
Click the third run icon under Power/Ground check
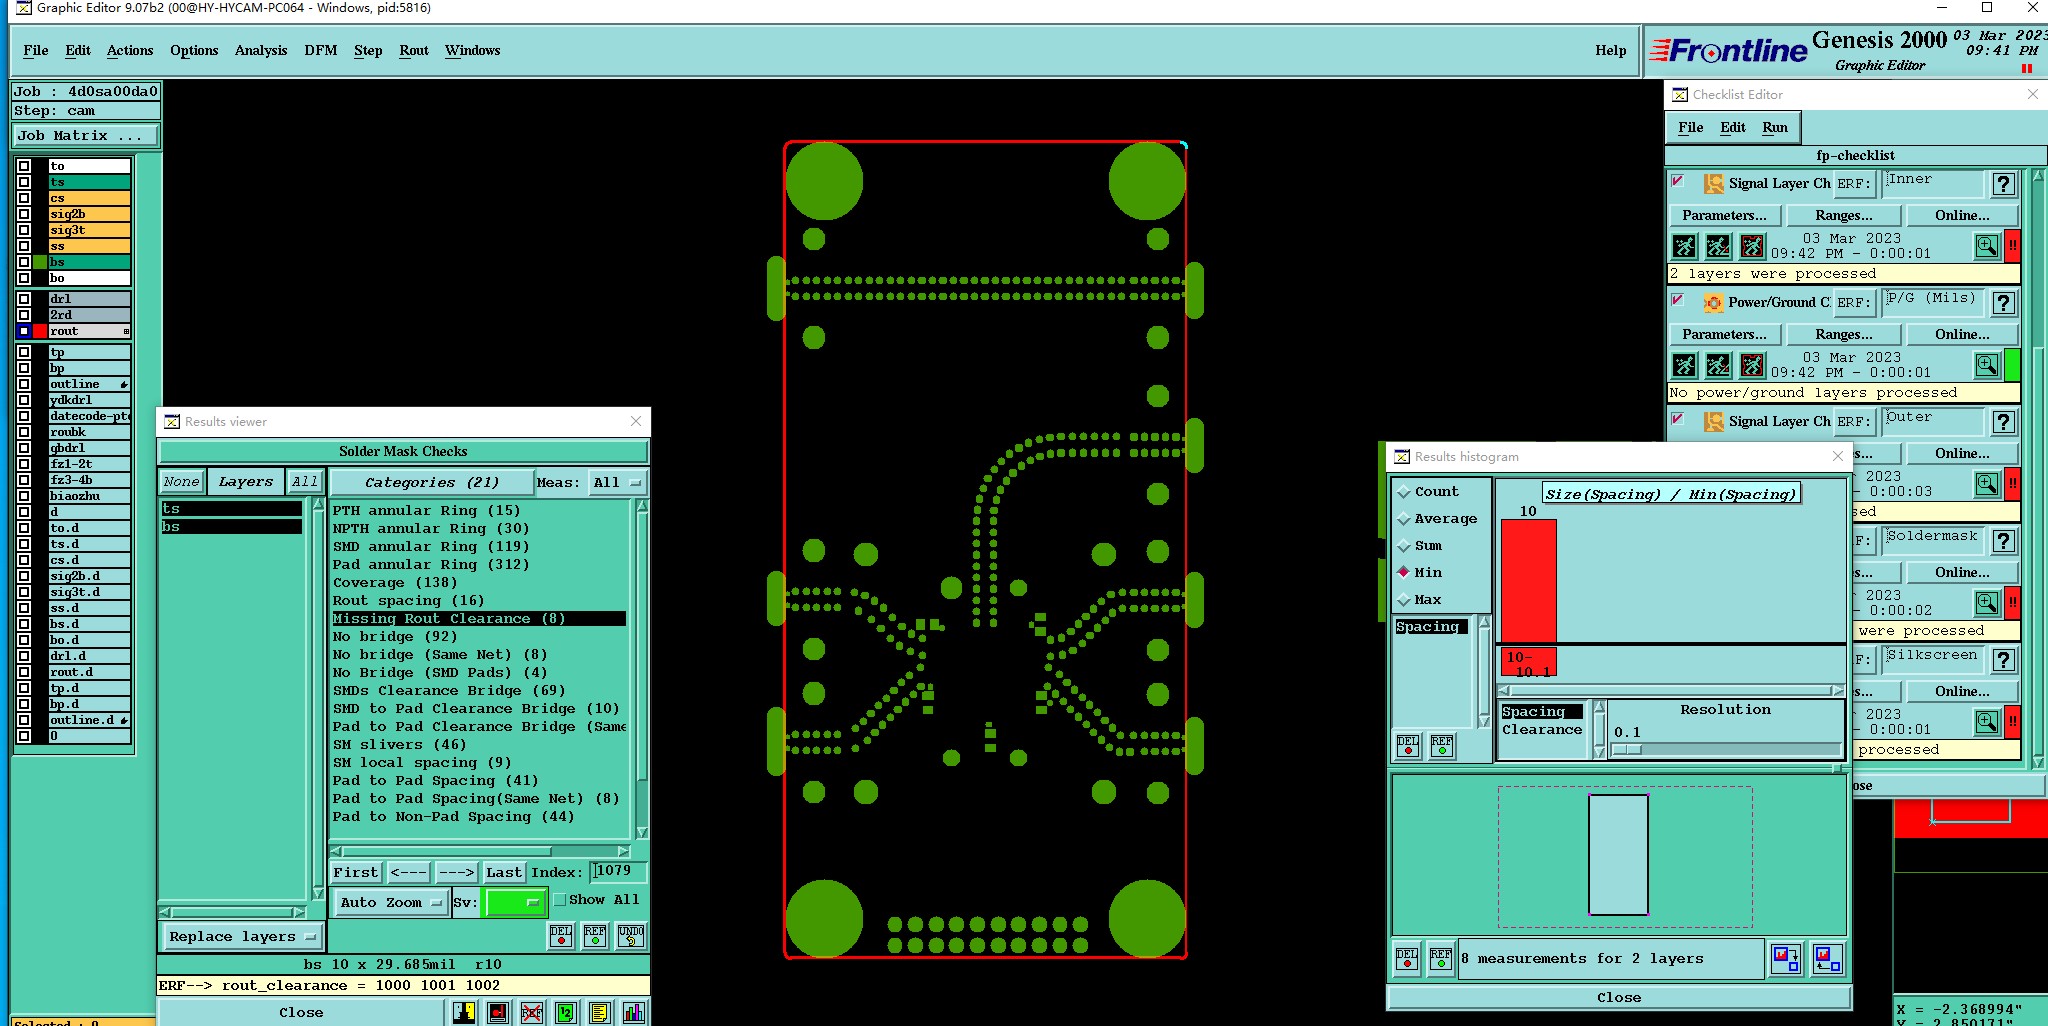(1753, 365)
